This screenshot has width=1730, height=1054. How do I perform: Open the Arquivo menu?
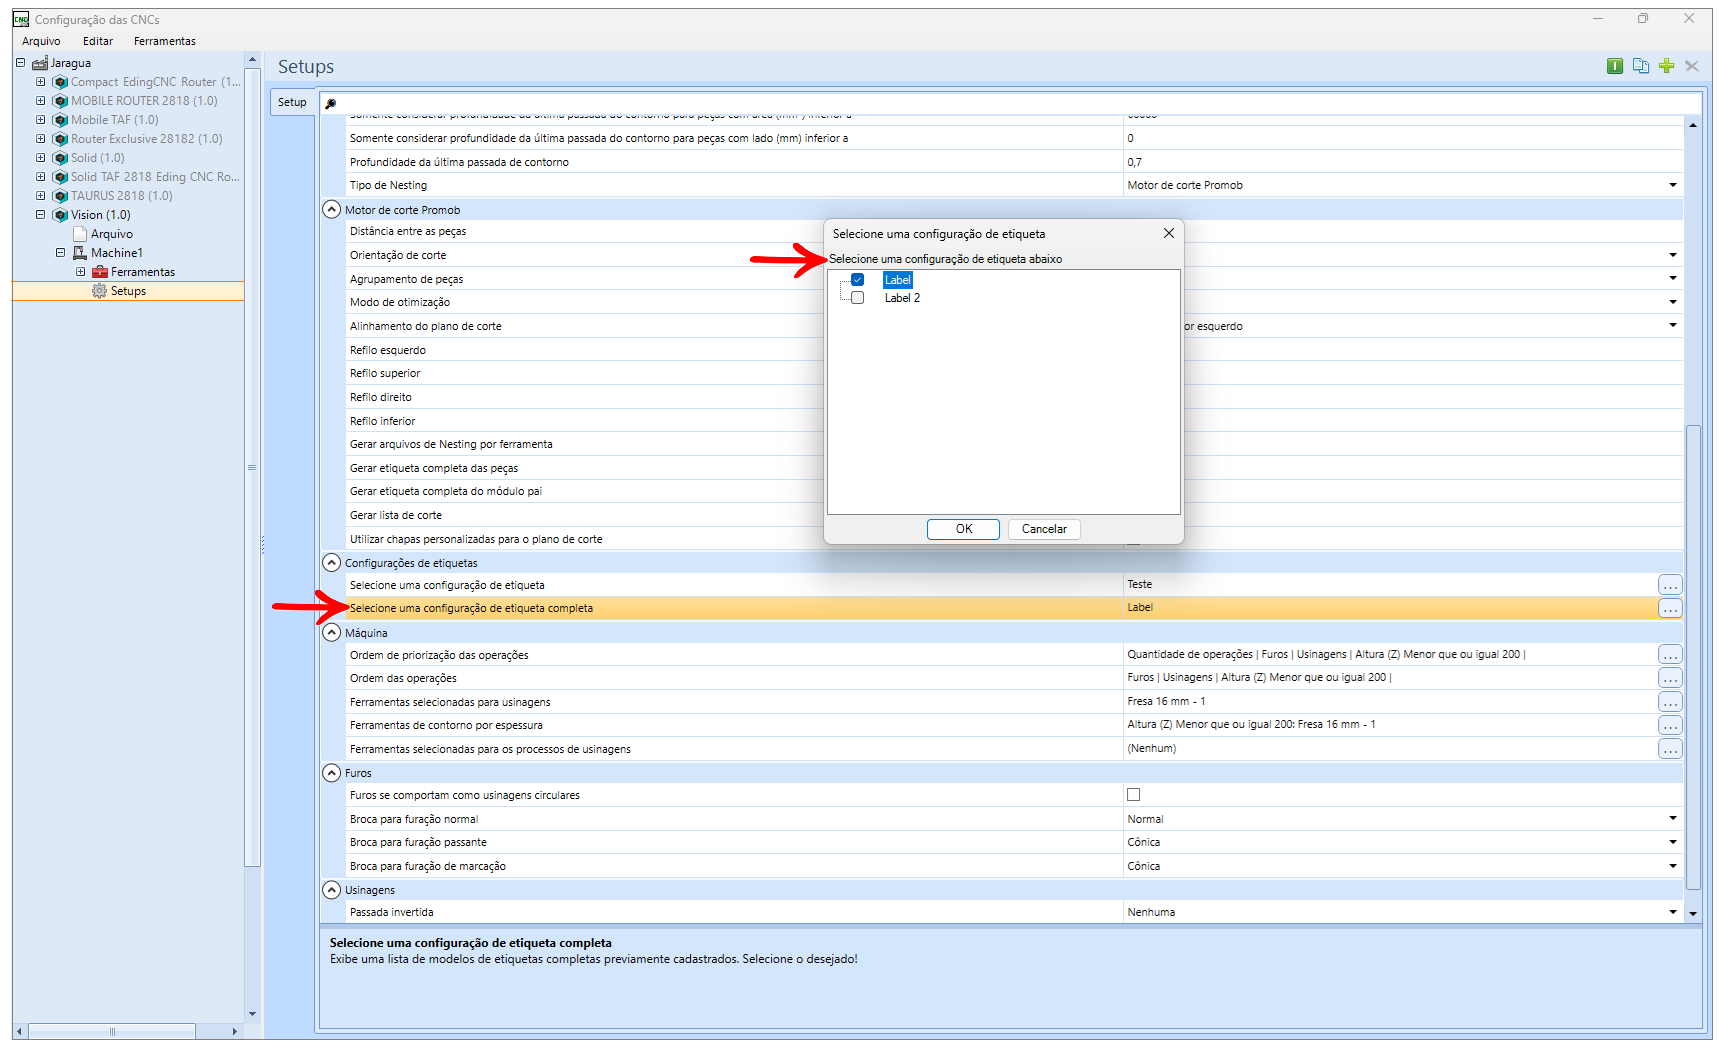pos(41,41)
